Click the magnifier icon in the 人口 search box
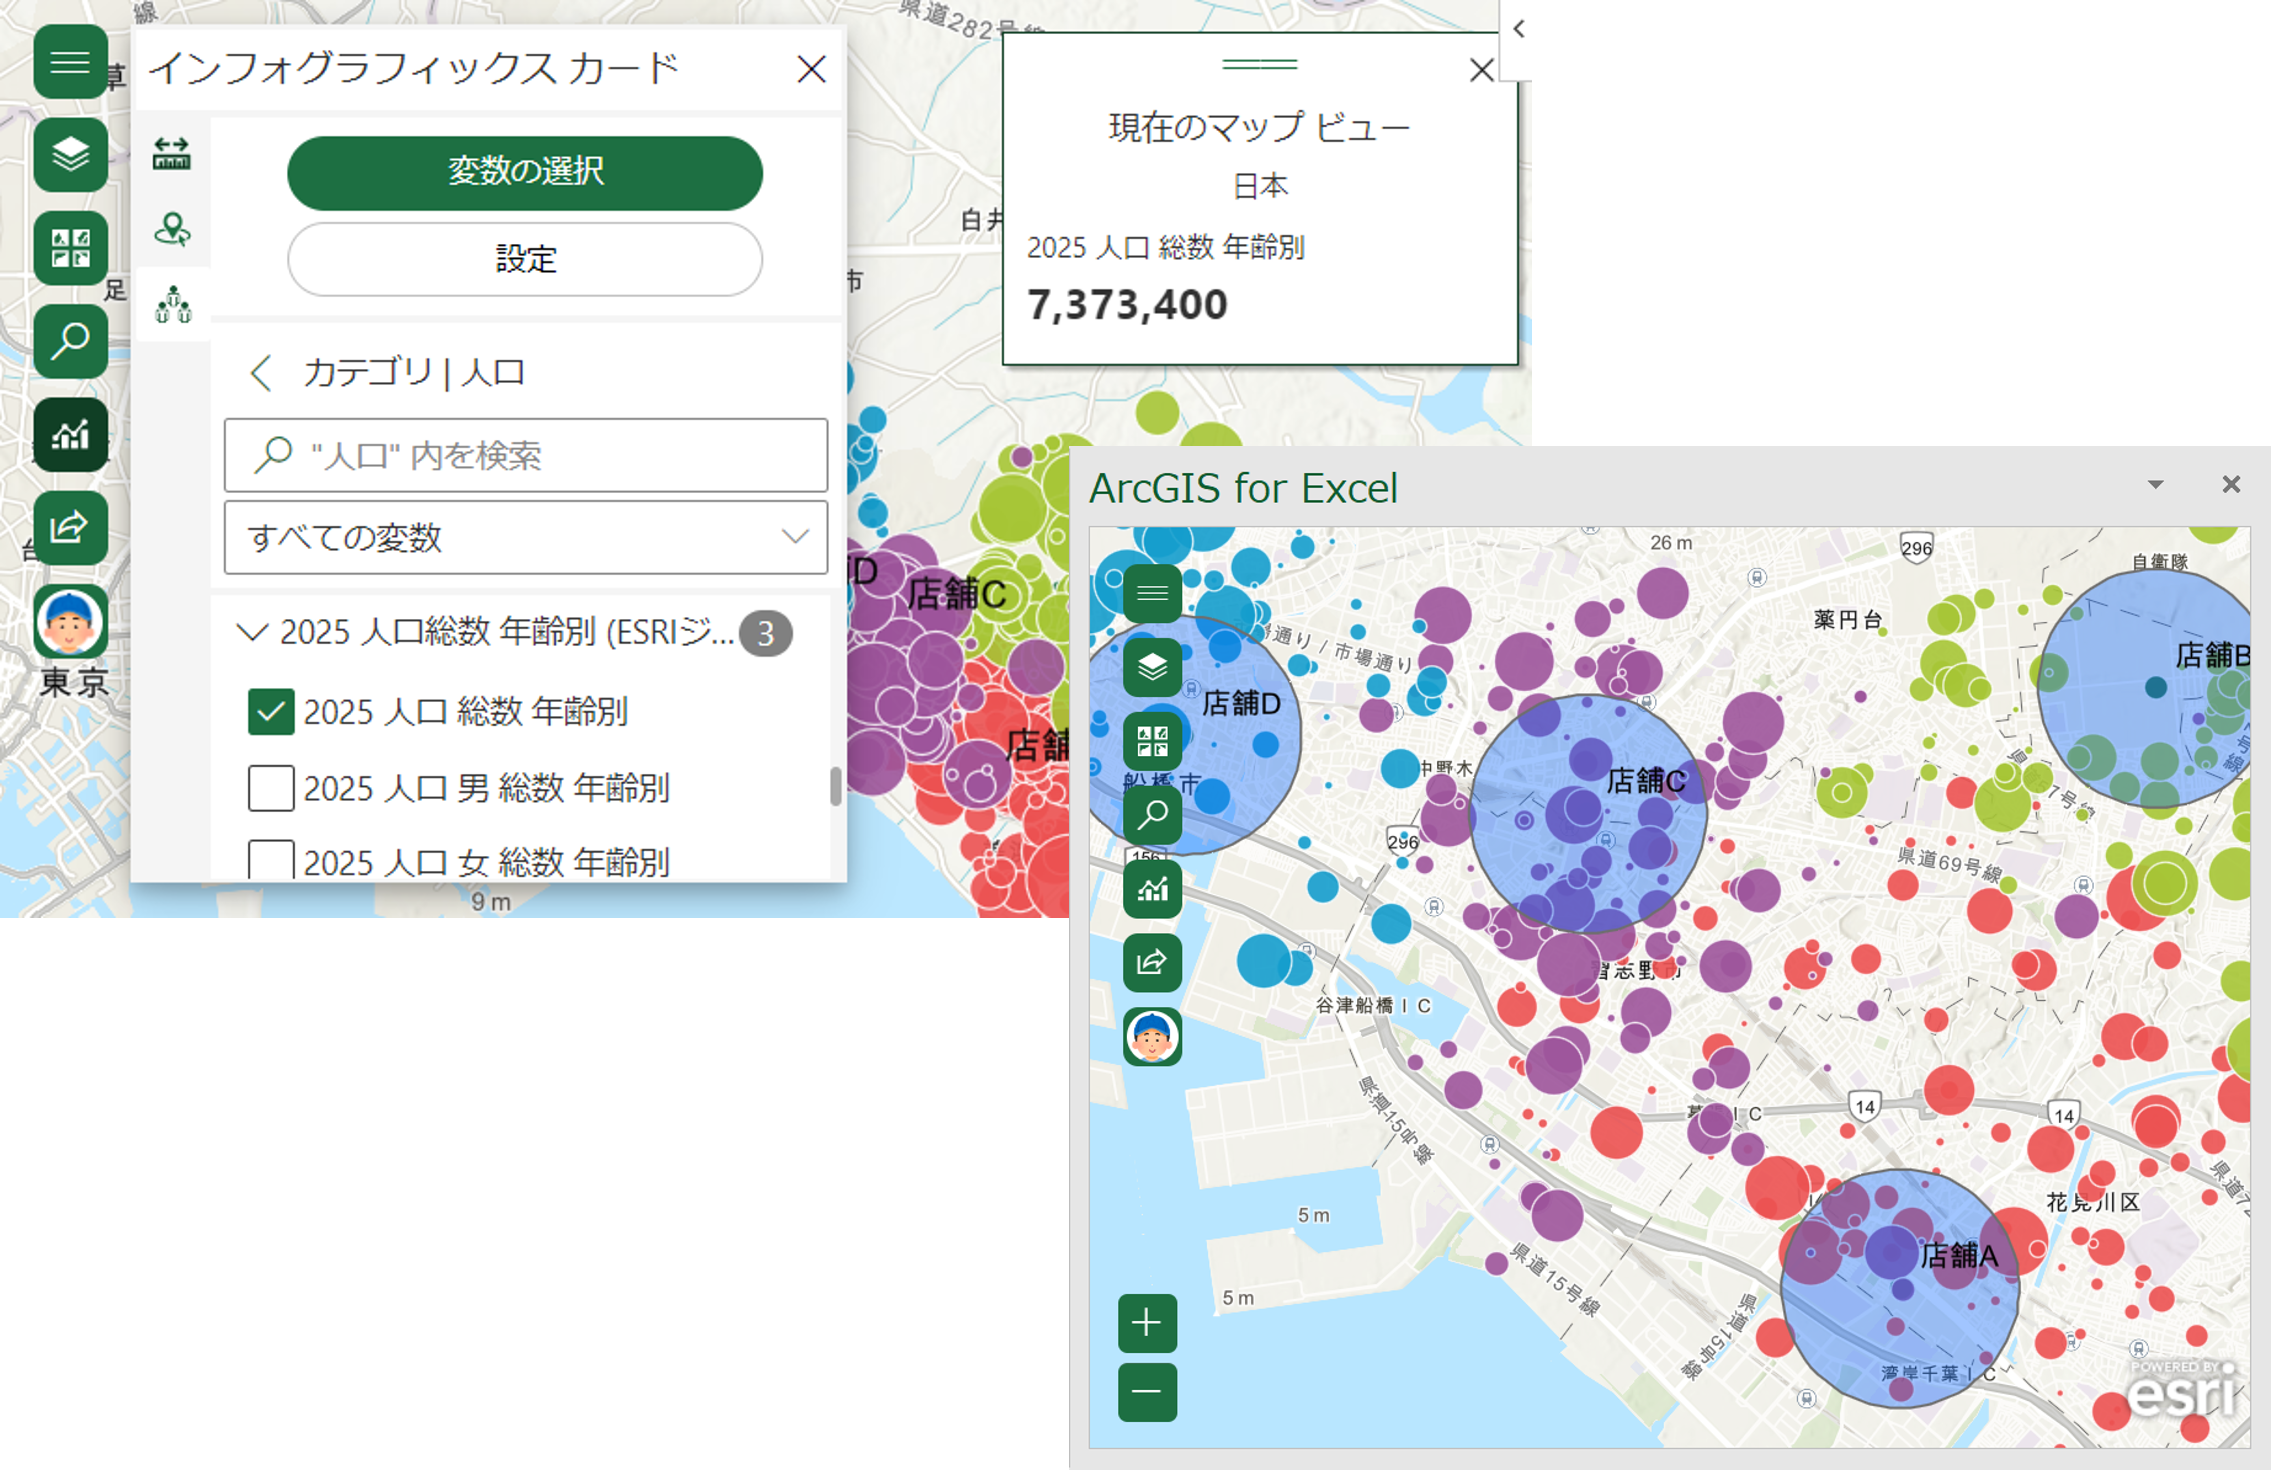The width and height of the screenshot is (2271, 1470). pyautogui.click(x=272, y=455)
